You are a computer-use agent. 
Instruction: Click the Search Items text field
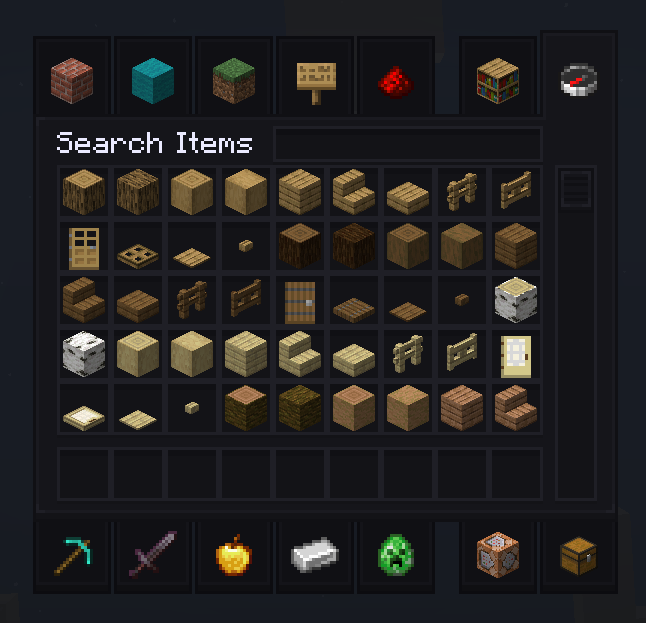(408, 144)
